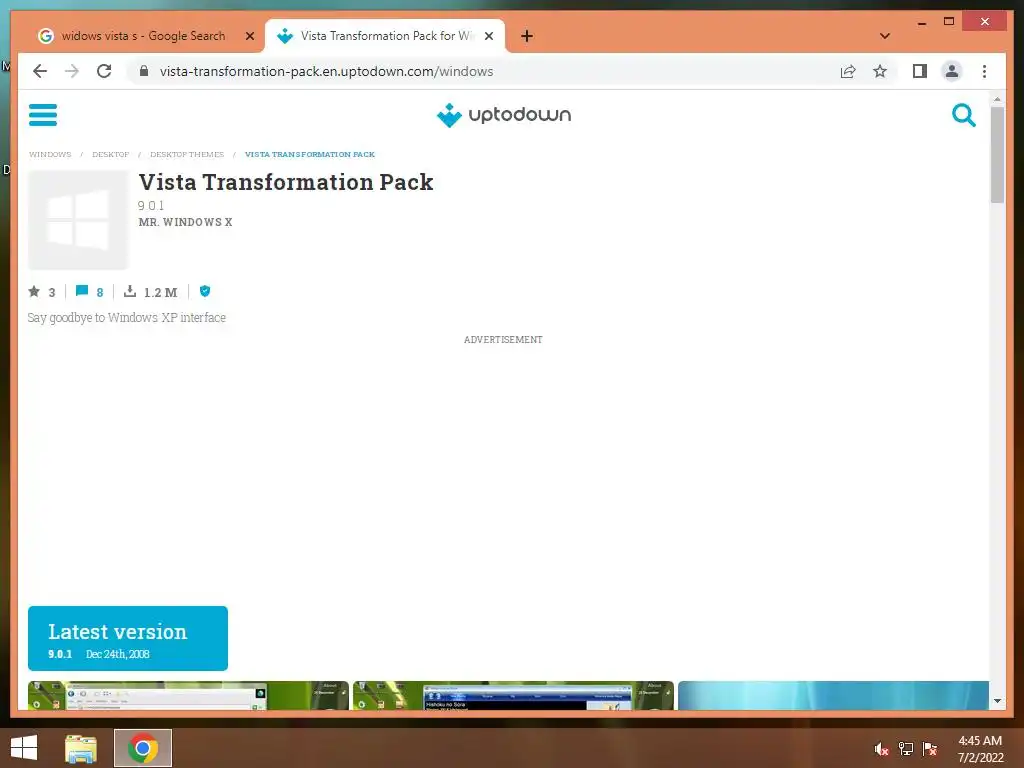Click the browser forward arrow
1024x768 pixels.
[72, 71]
